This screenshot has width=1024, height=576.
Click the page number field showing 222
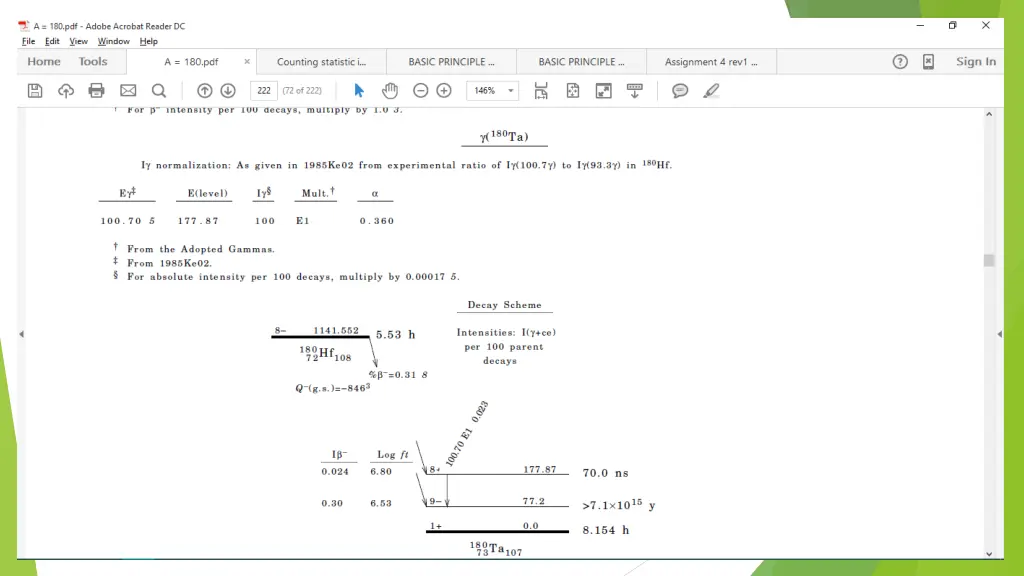pos(264,91)
